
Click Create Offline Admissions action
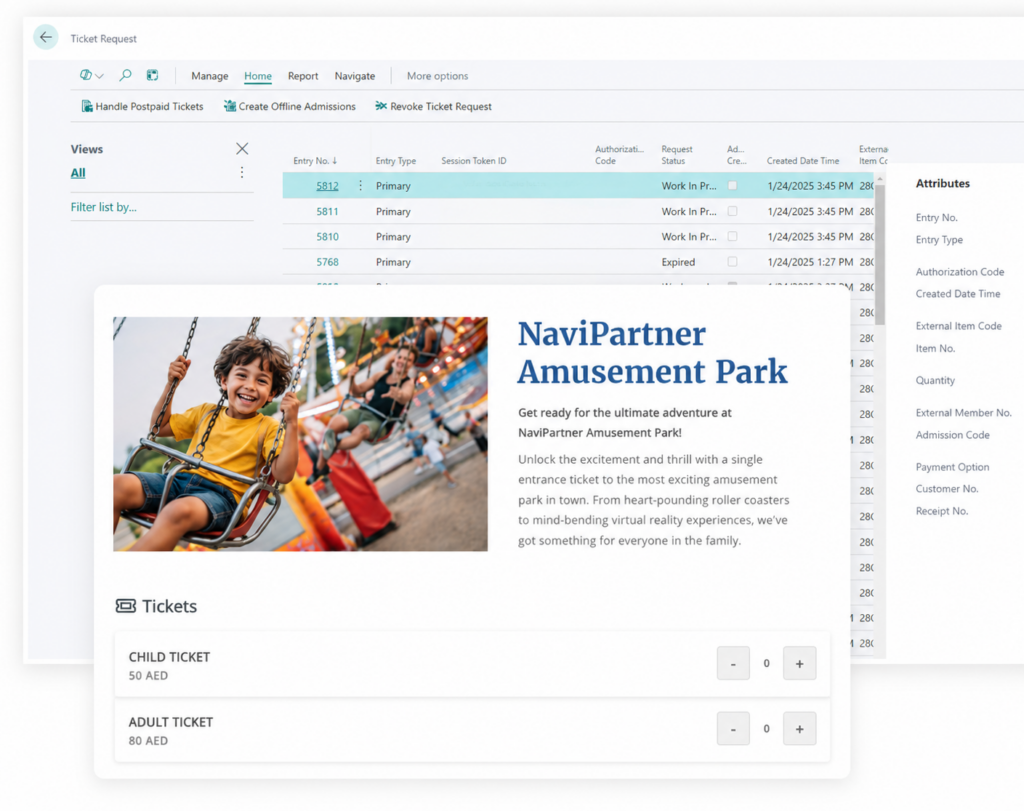(x=290, y=106)
